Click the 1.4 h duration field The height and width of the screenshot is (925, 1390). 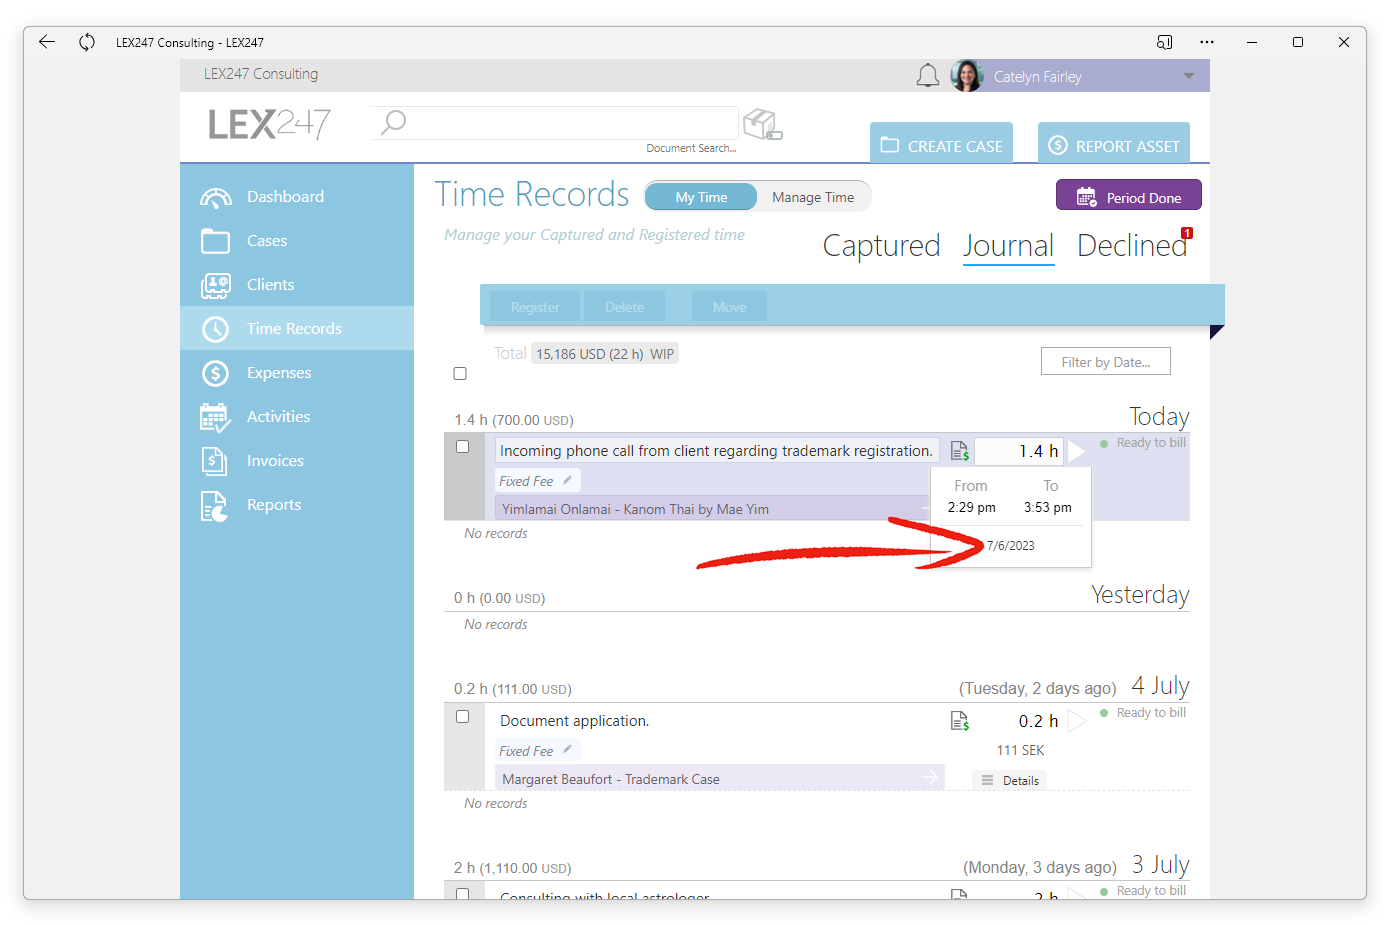pos(1020,451)
